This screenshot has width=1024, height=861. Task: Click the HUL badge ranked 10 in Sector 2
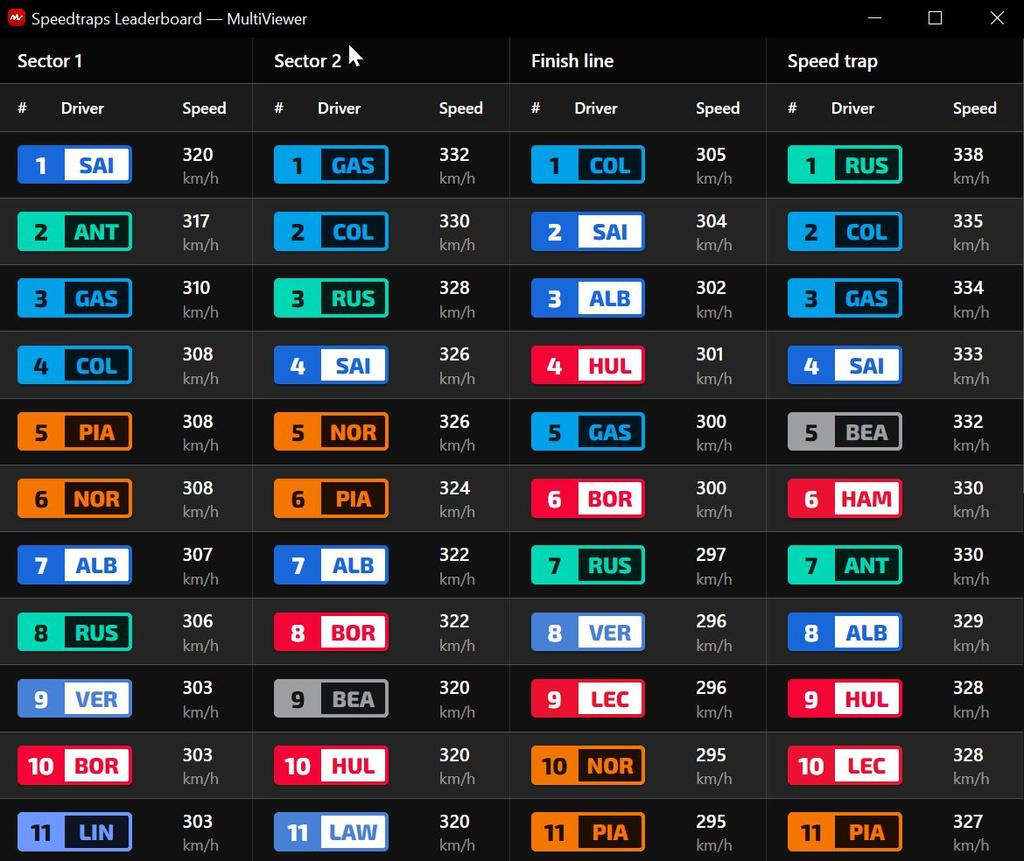tap(331, 765)
